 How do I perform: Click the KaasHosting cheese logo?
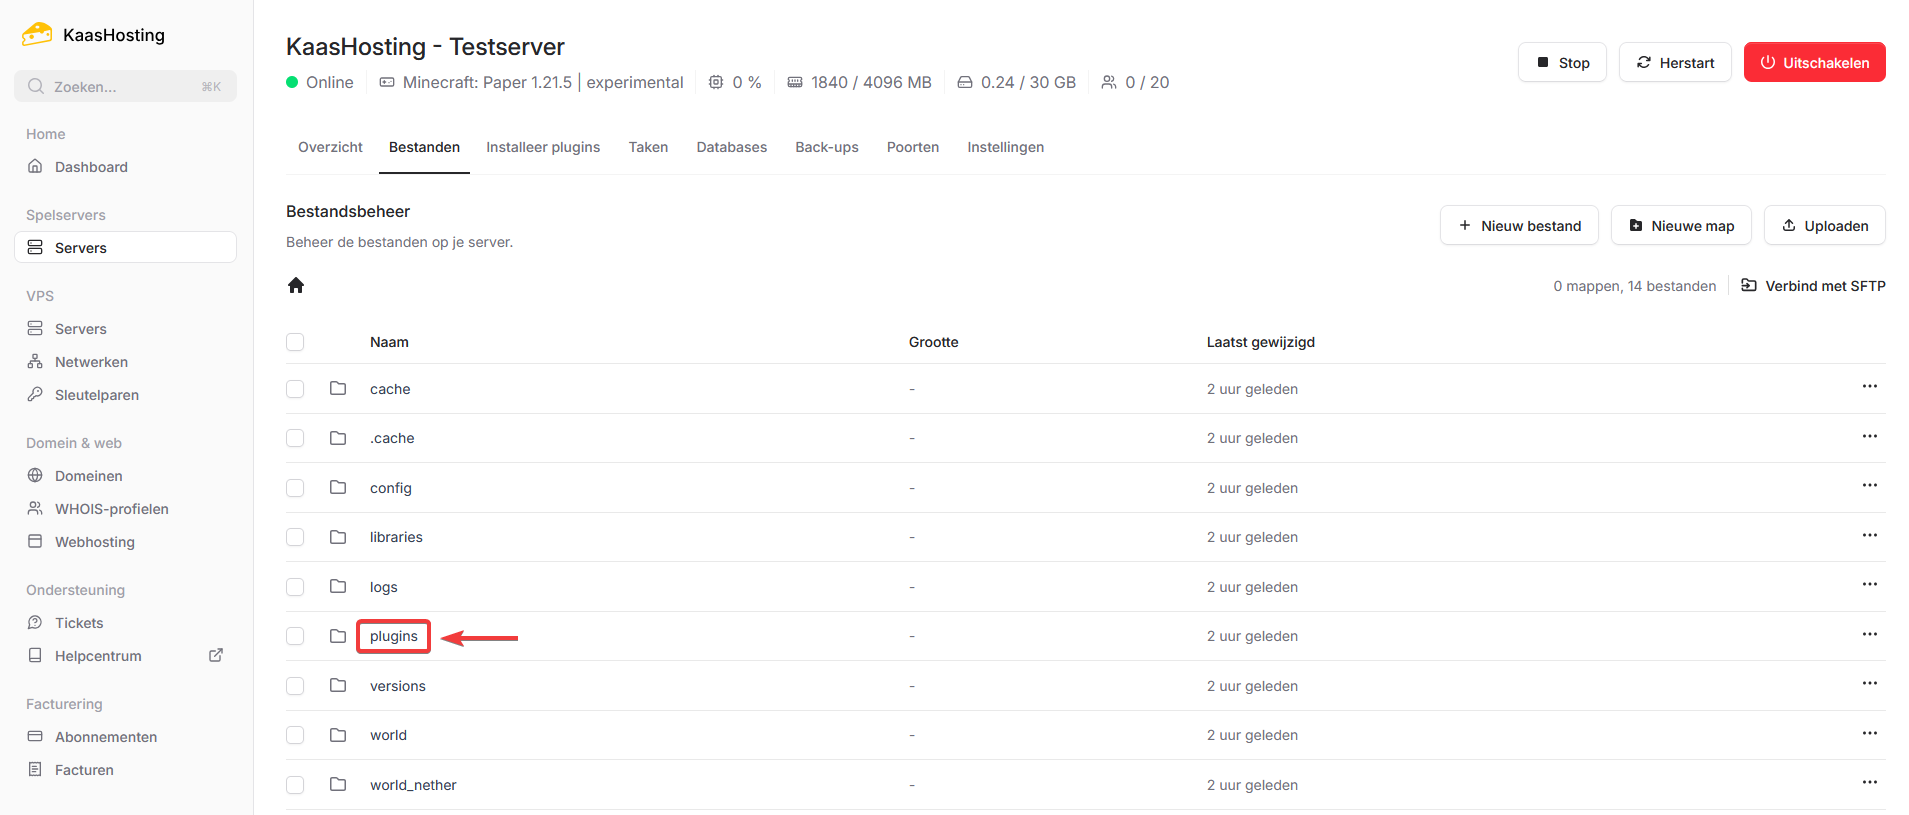tap(37, 35)
